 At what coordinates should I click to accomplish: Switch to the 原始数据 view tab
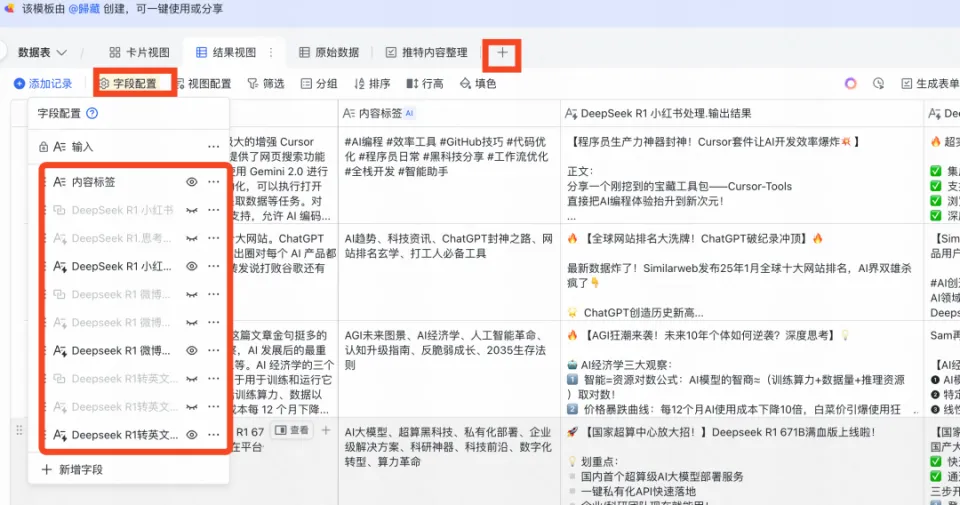coord(329,53)
